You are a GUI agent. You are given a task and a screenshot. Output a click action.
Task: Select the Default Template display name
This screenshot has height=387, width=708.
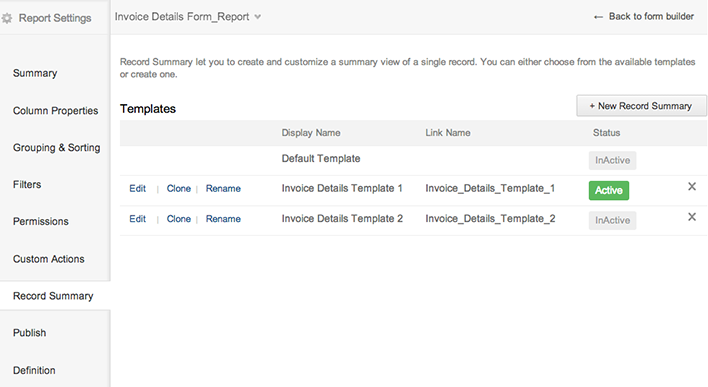point(321,159)
